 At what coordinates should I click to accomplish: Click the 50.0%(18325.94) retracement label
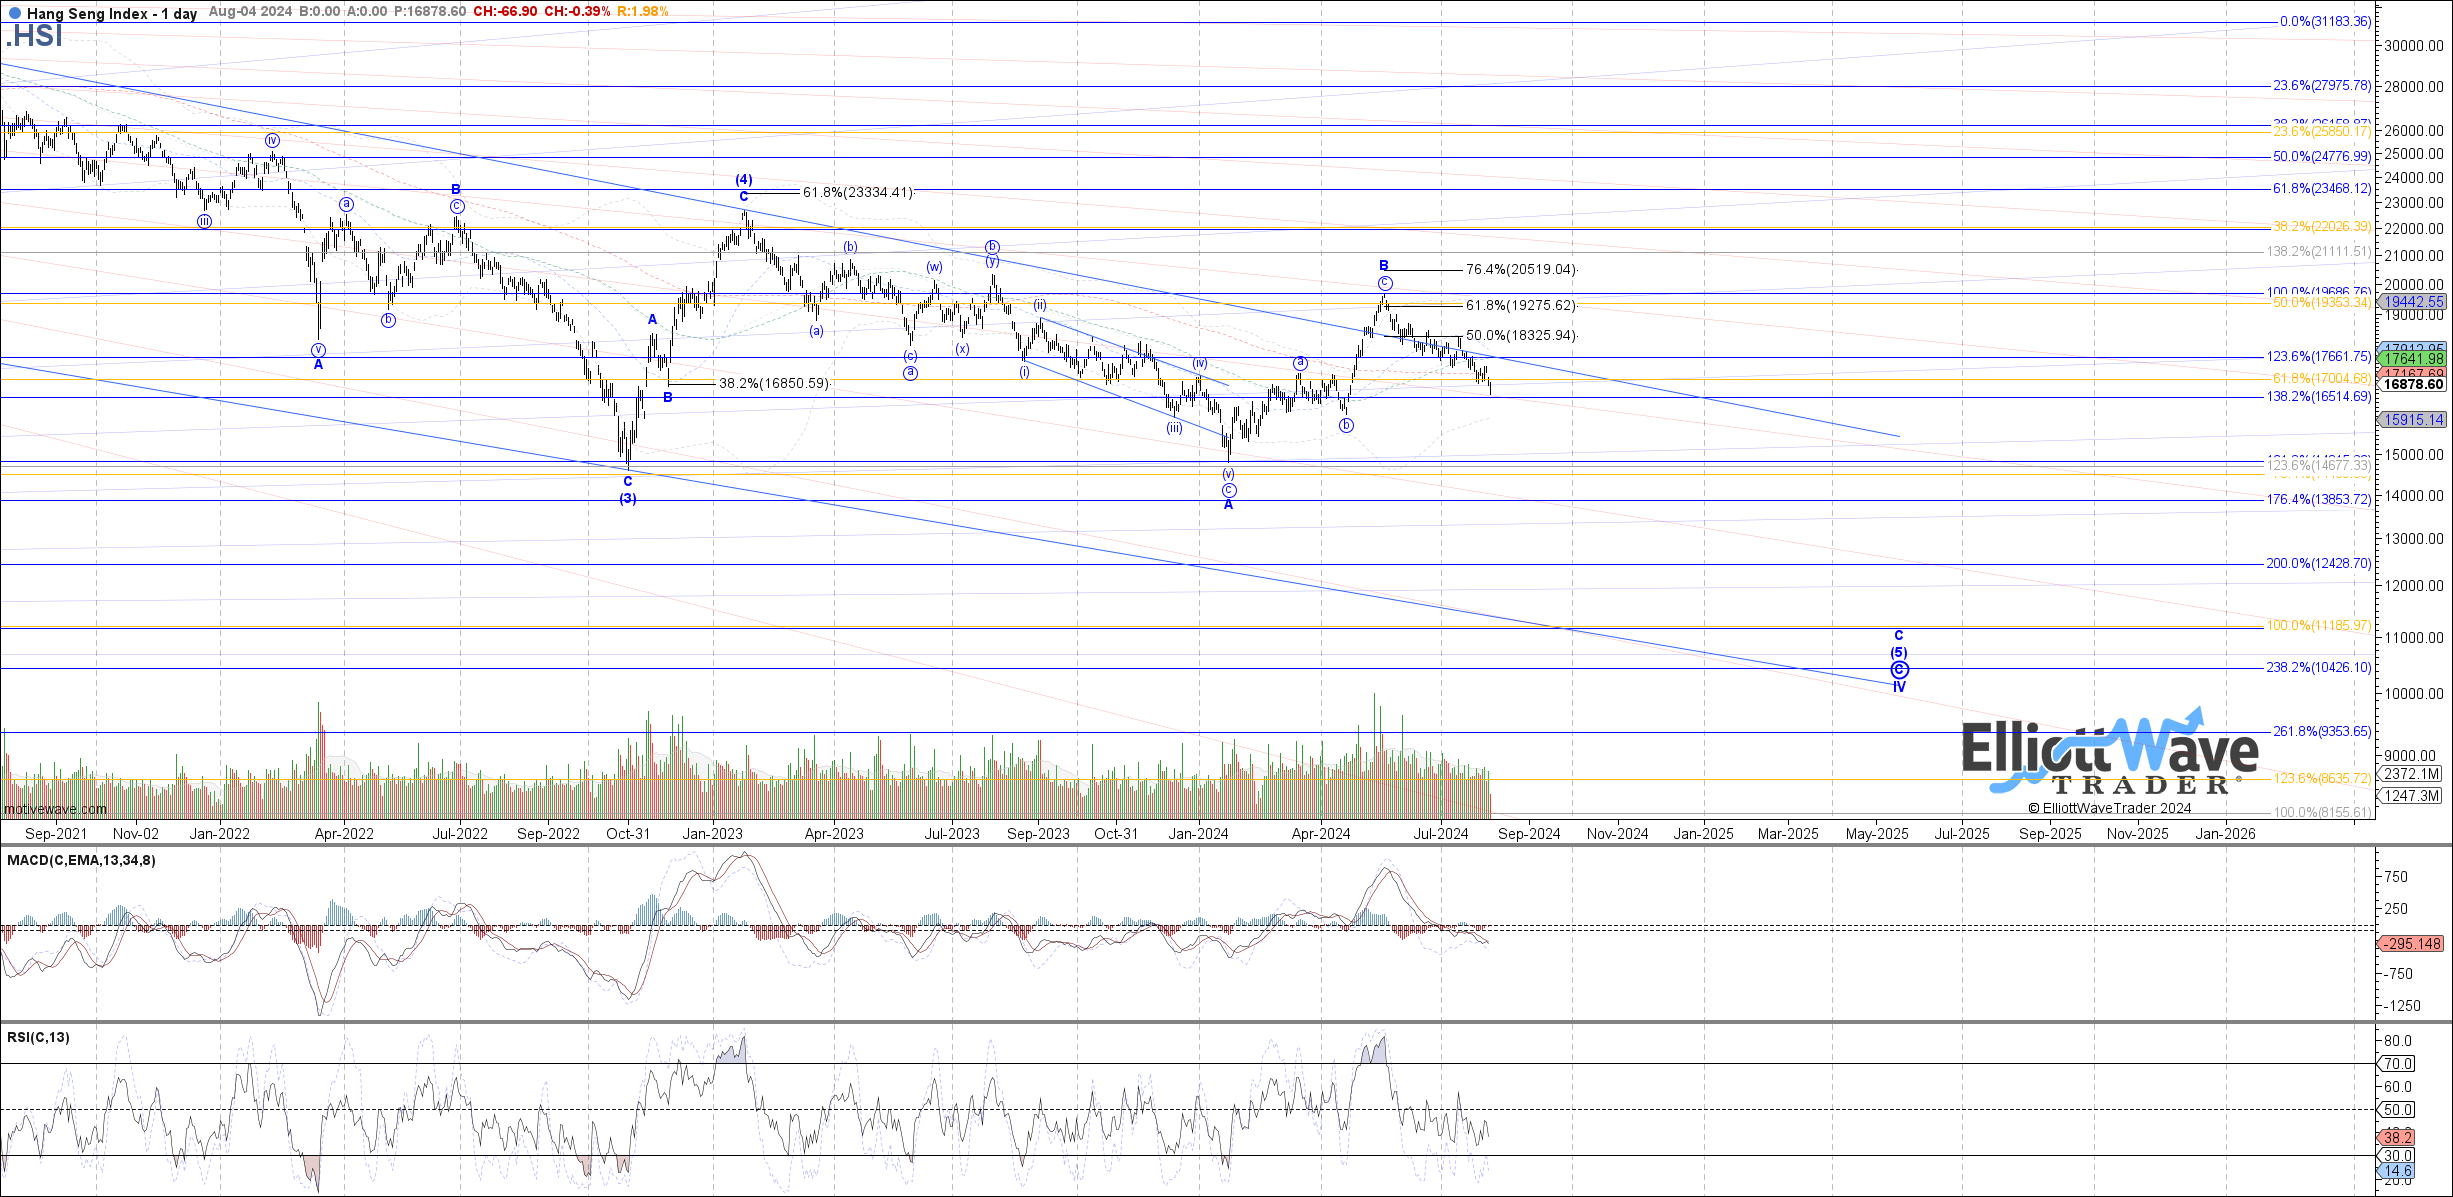click(1521, 335)
